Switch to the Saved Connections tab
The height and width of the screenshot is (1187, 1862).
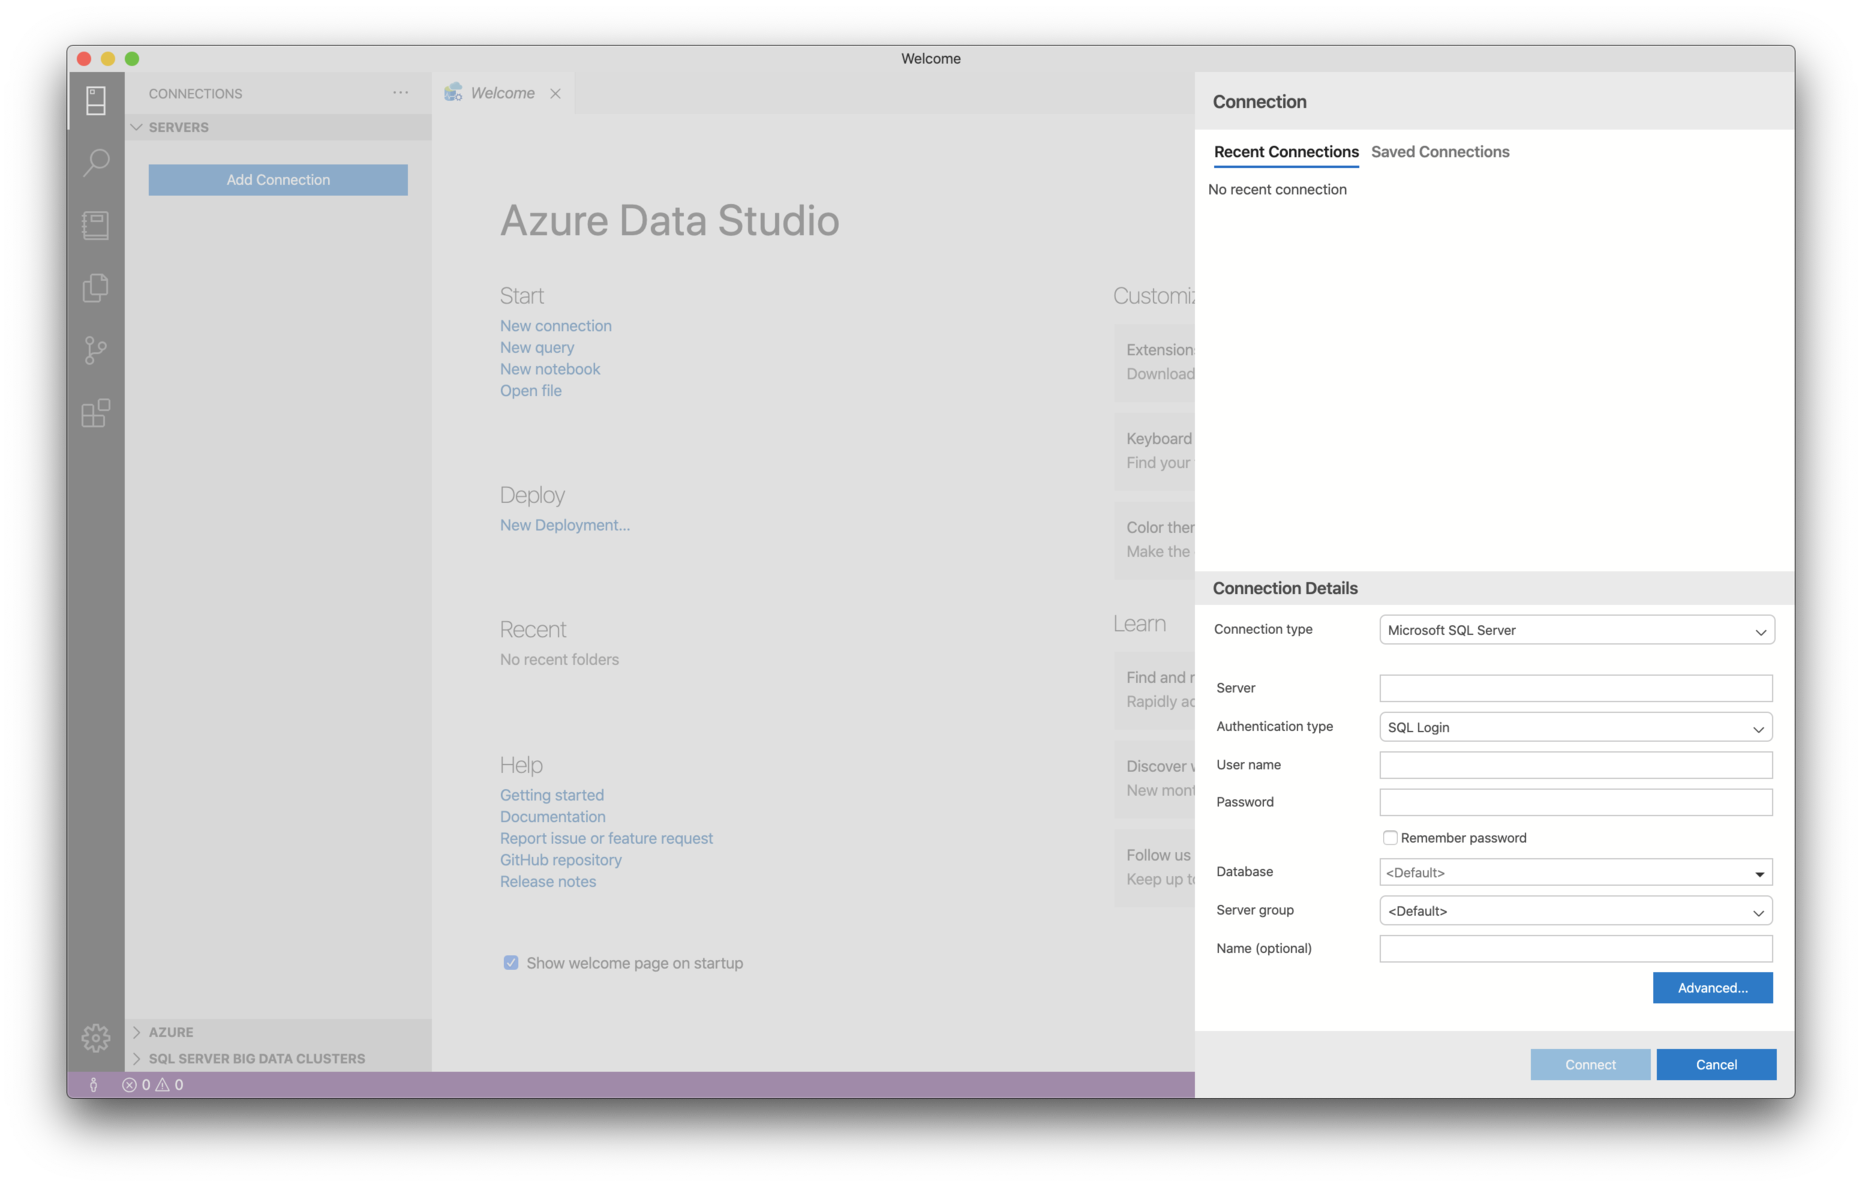(x=1440, y=152)
